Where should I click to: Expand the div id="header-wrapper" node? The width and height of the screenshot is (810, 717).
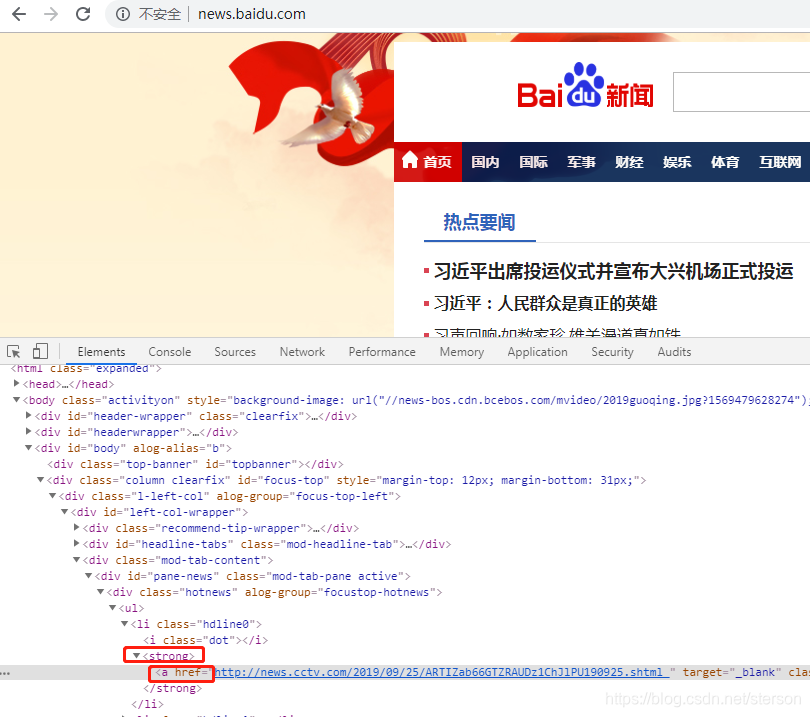pyautogui.click(x=29, y=415)
